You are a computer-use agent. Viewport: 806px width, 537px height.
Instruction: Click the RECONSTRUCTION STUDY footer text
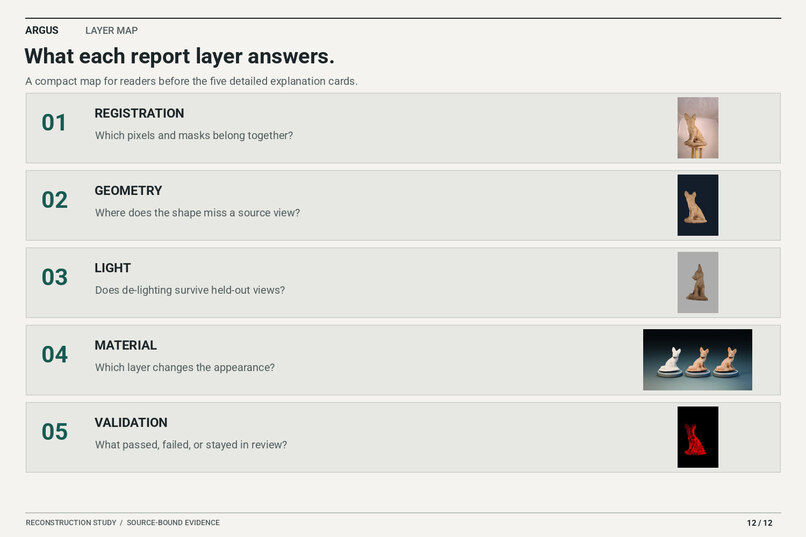[71, 523]
